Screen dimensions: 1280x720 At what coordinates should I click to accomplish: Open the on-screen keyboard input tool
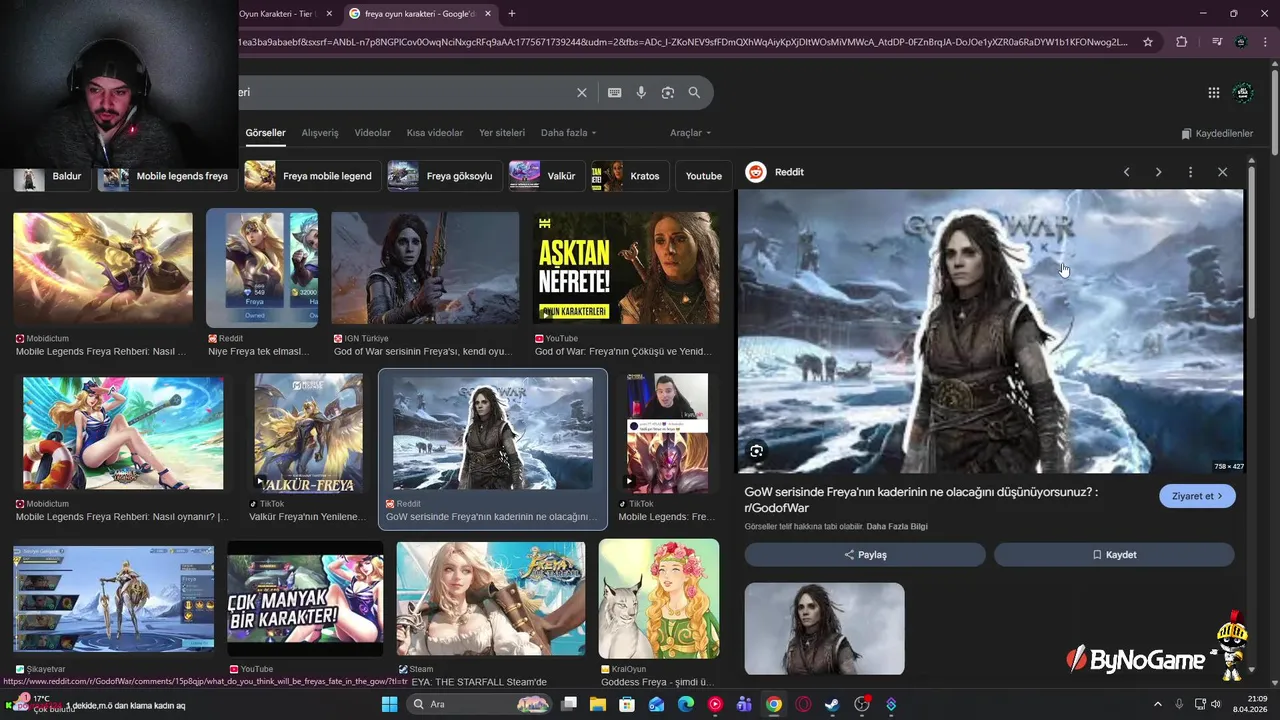pos(615,92)
